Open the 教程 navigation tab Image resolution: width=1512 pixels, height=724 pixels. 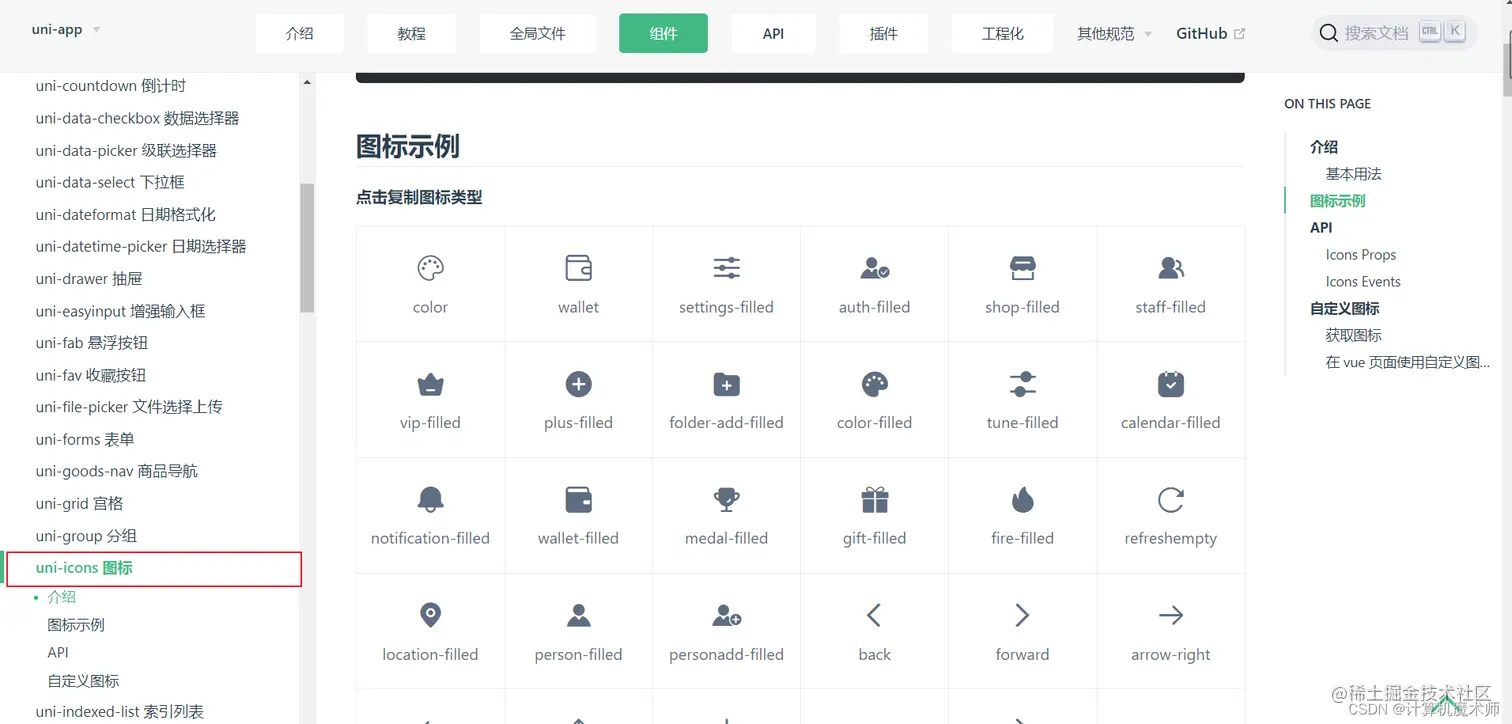click(412, 33)
